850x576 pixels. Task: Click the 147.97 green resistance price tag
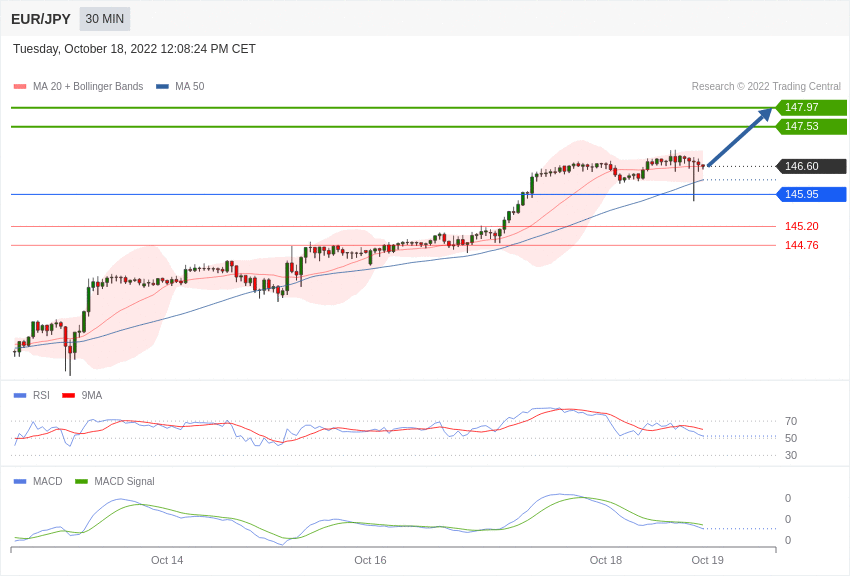810,107
